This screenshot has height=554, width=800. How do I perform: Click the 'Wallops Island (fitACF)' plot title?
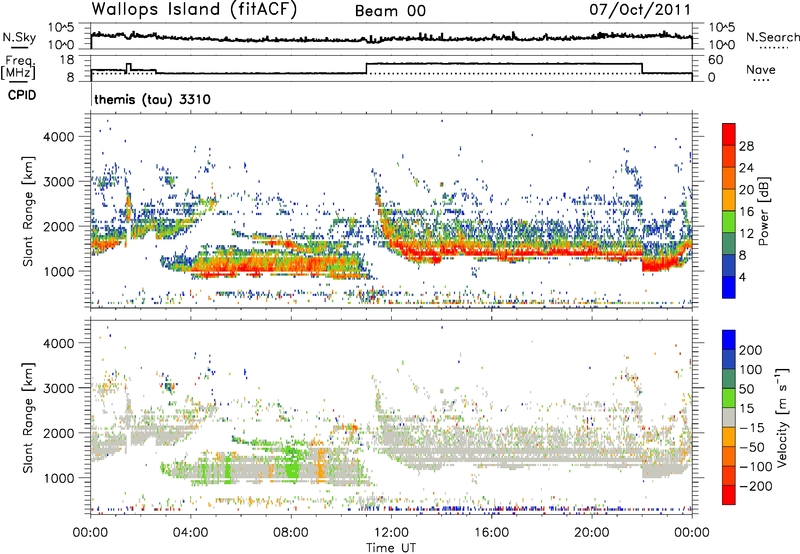pyautogui.click(x=194, y=9)
